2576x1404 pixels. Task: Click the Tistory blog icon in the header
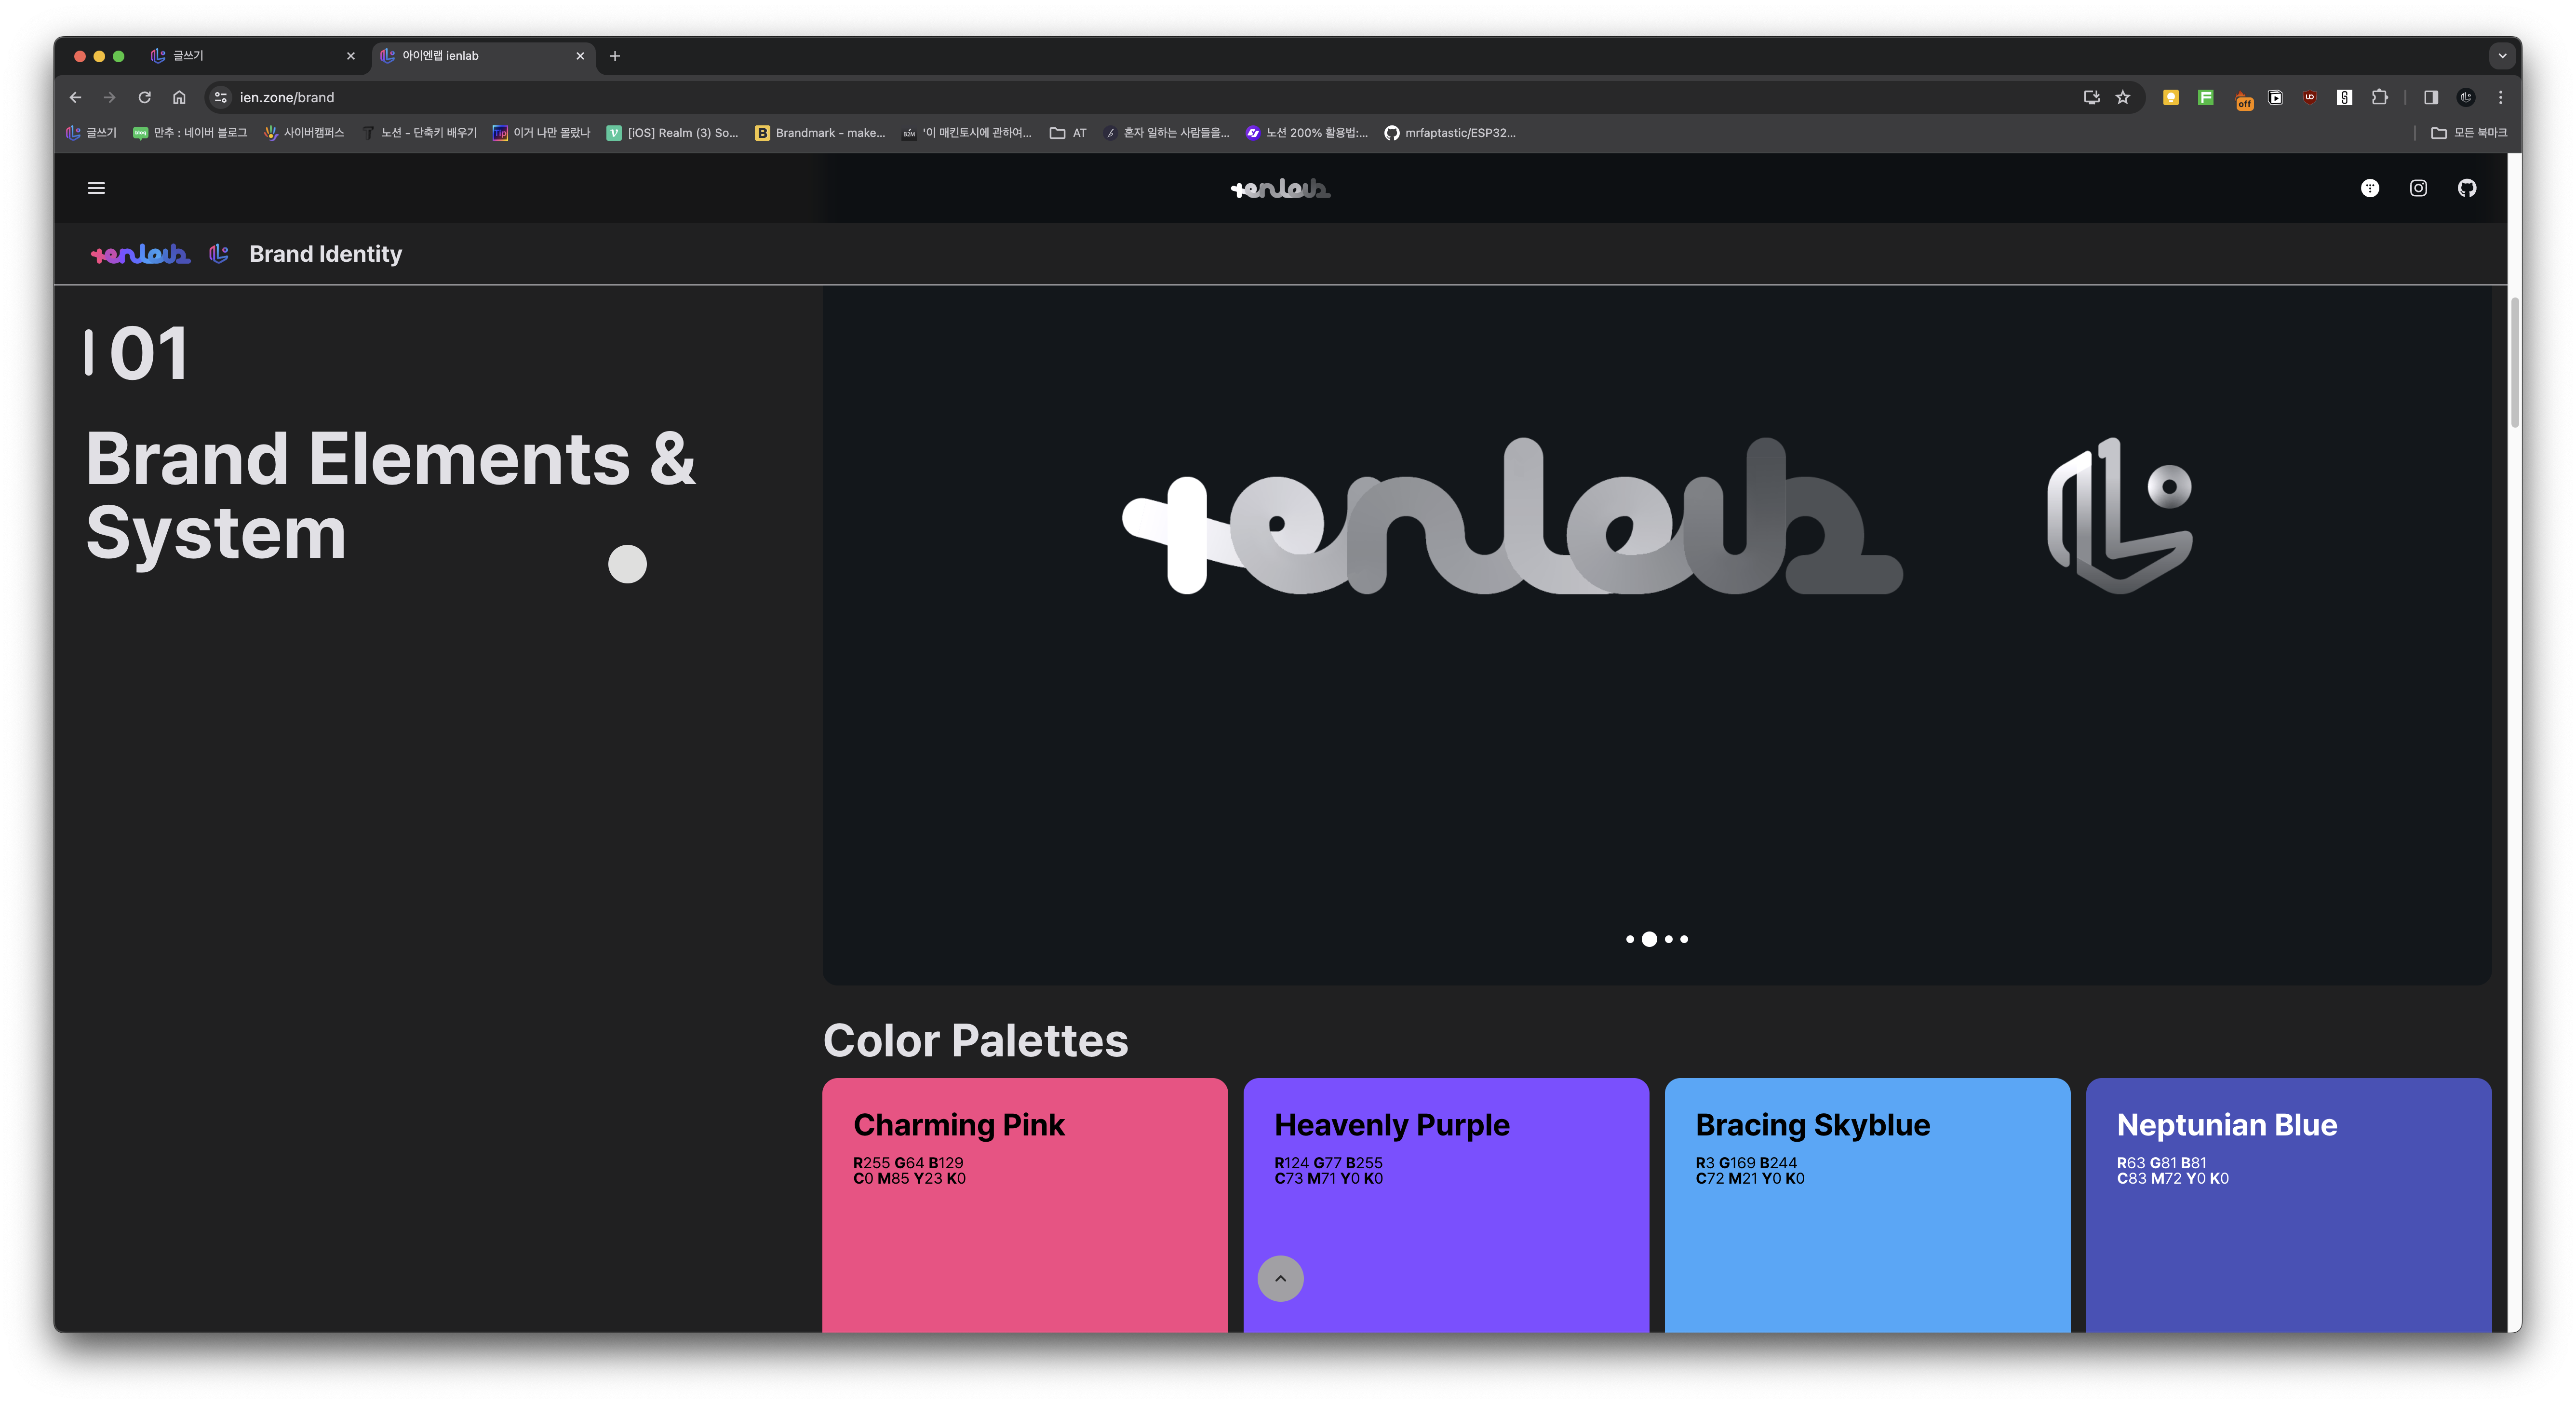coord(2369,188)
